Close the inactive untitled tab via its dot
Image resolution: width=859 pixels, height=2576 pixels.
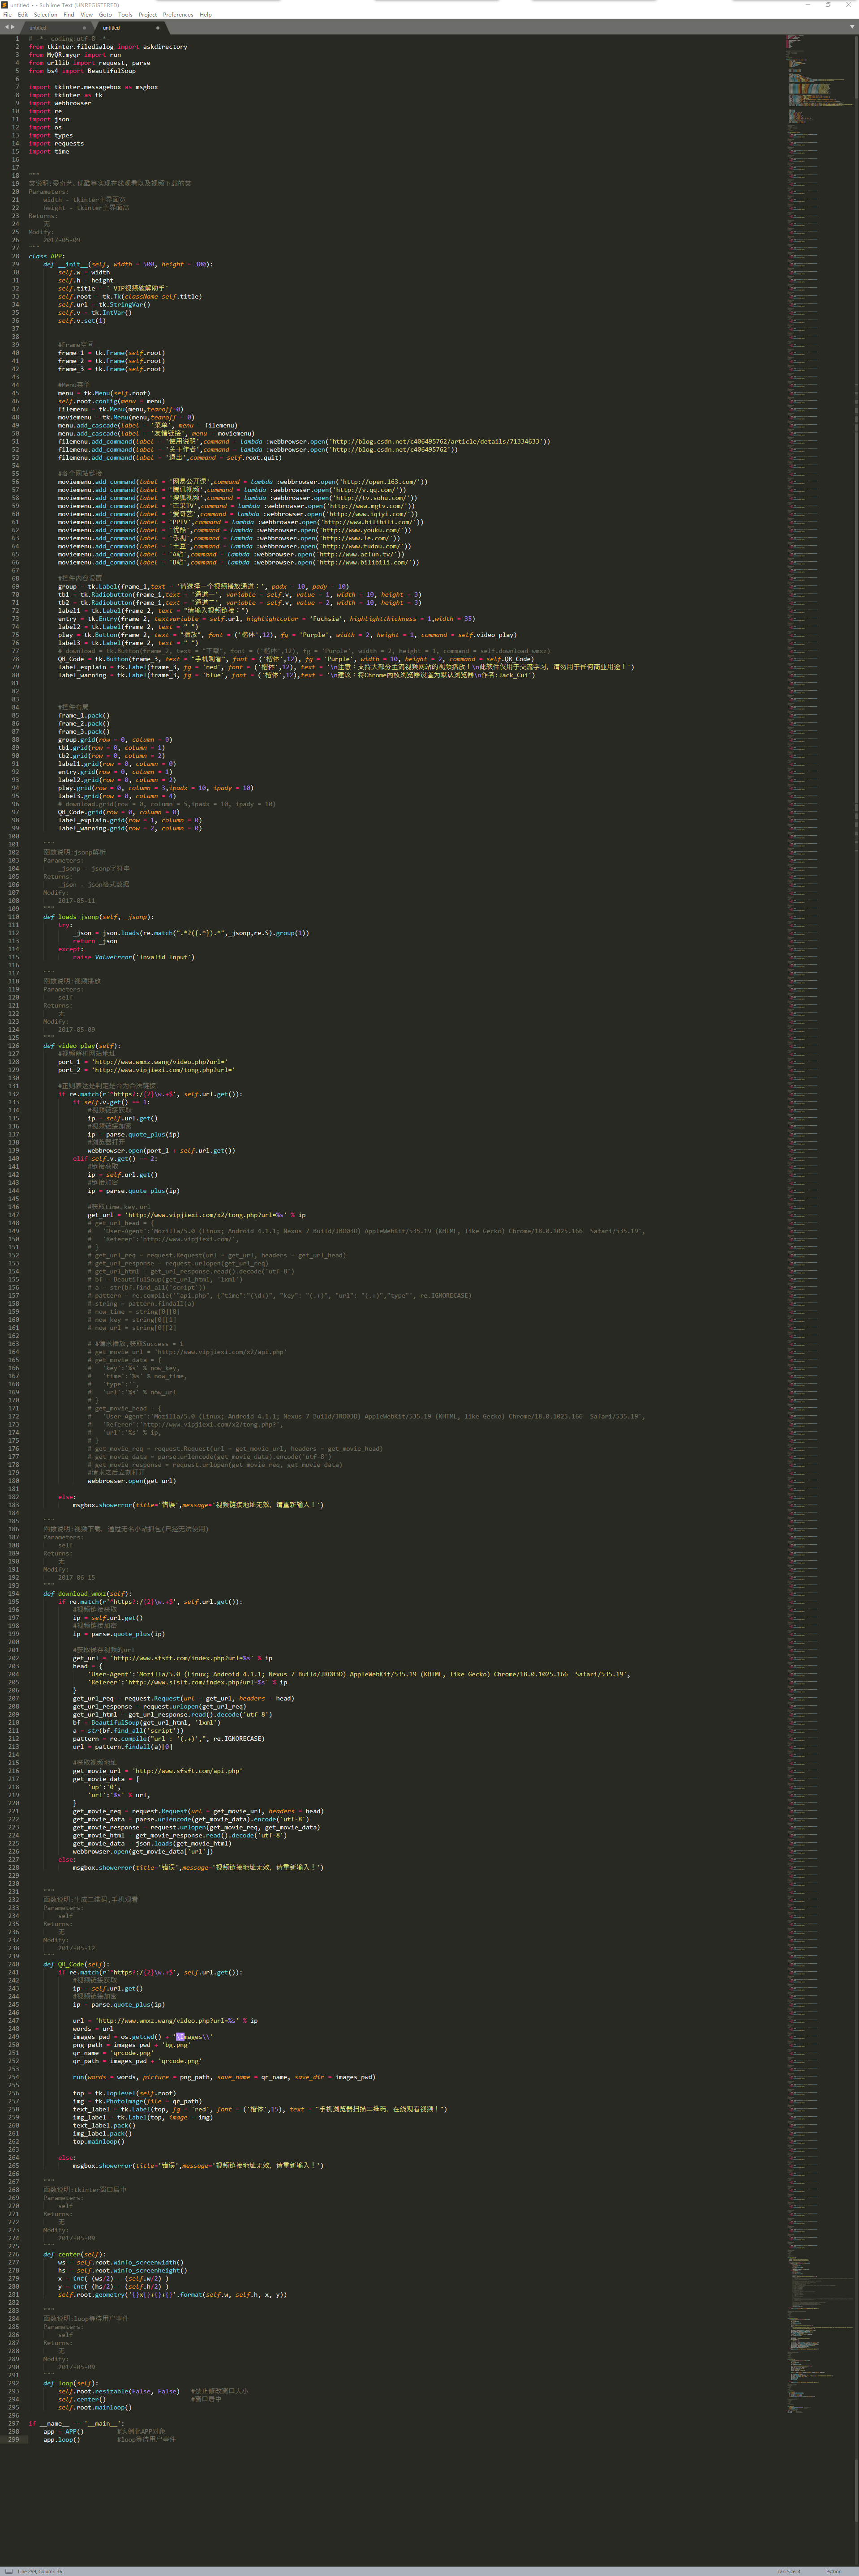pyautogui.click(x=84, y=28)
